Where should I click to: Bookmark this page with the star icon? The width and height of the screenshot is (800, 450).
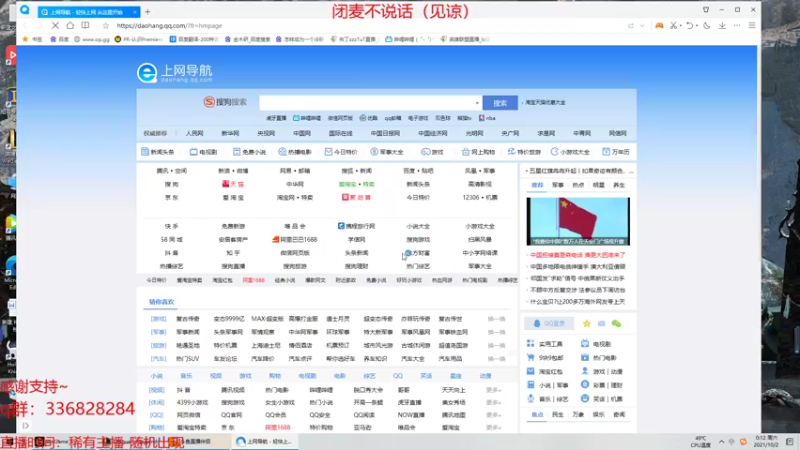(x=106, y=26)
